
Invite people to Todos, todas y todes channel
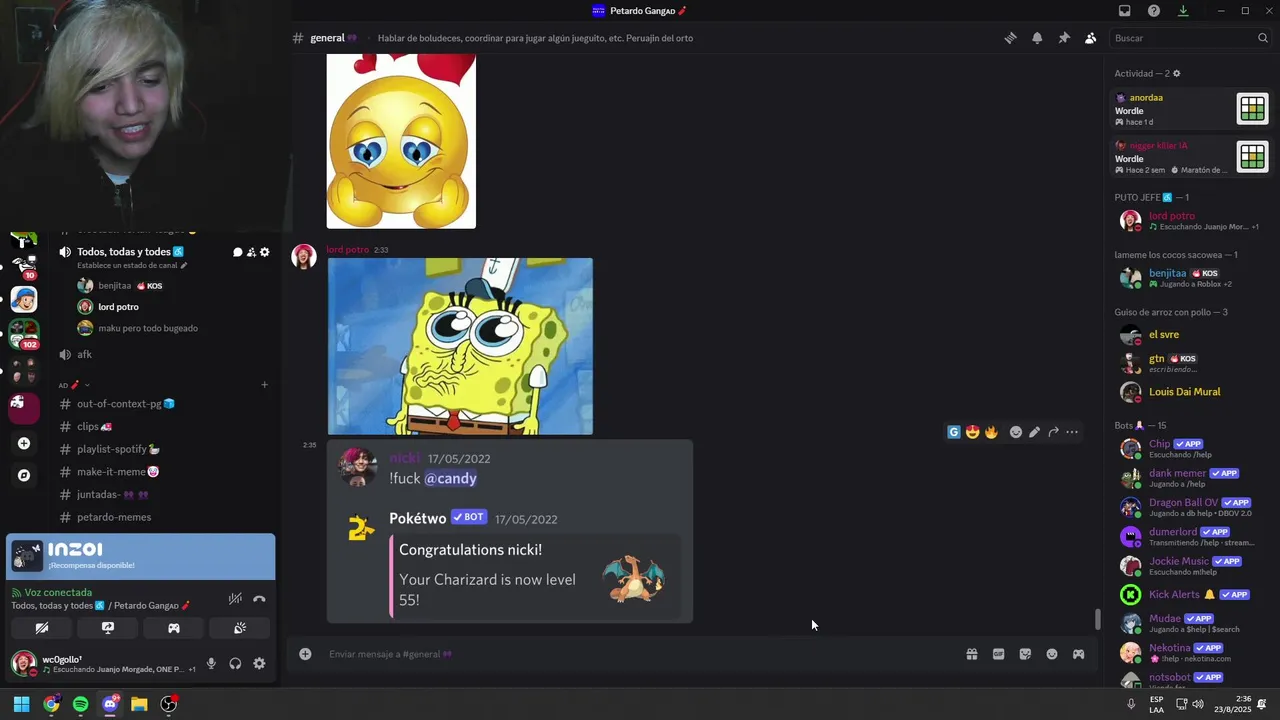[x=251, y=252]
